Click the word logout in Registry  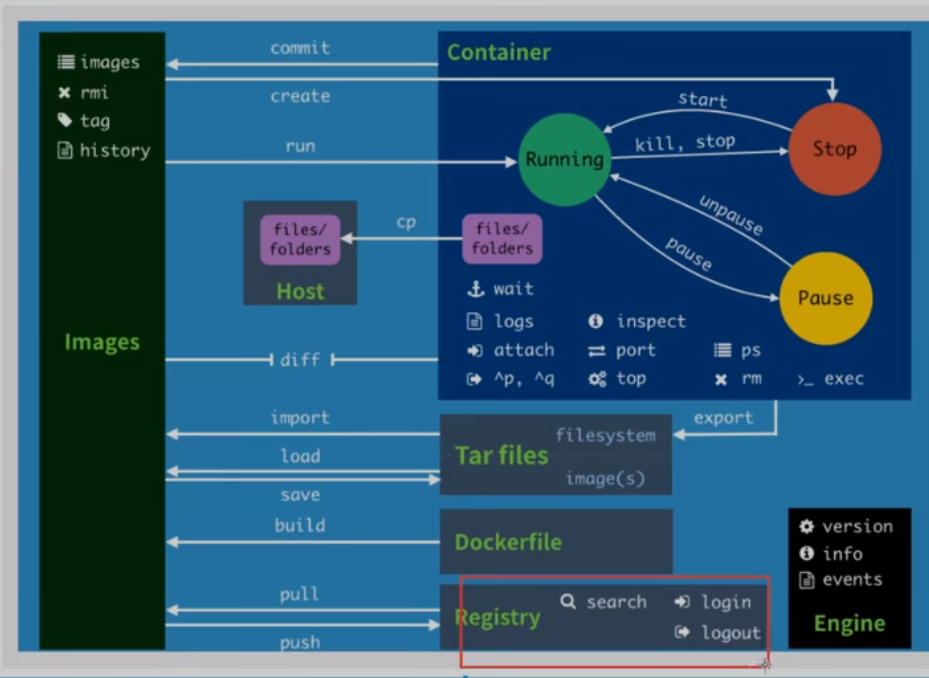[731, 633]
